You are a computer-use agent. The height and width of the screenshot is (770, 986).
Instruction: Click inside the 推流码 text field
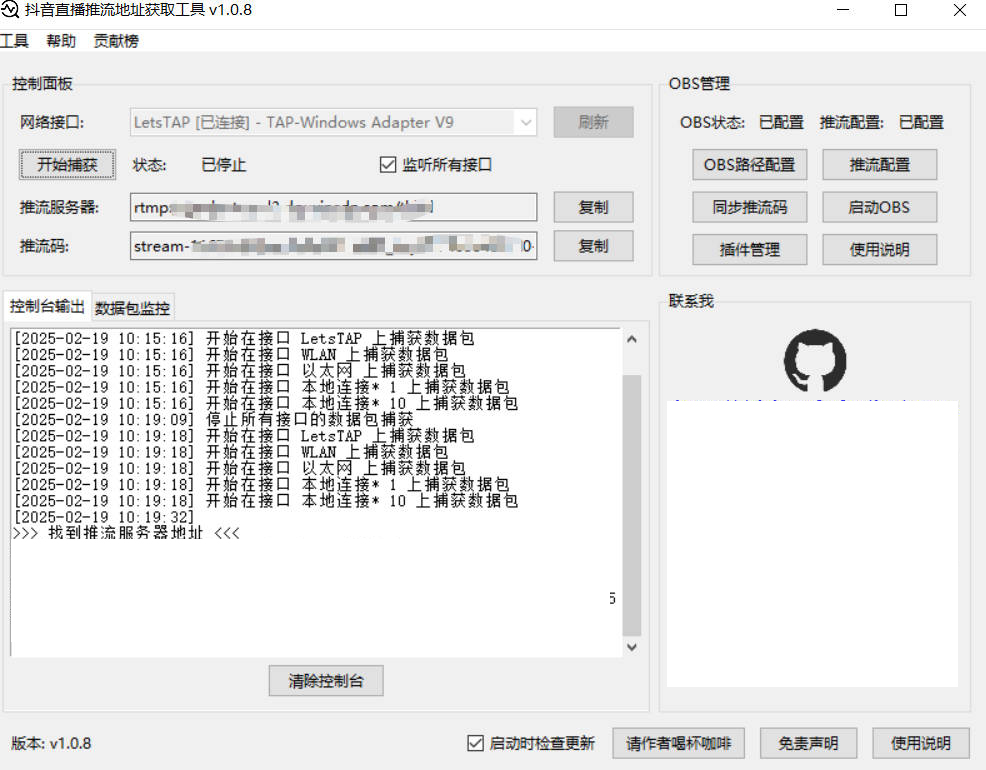333,246
